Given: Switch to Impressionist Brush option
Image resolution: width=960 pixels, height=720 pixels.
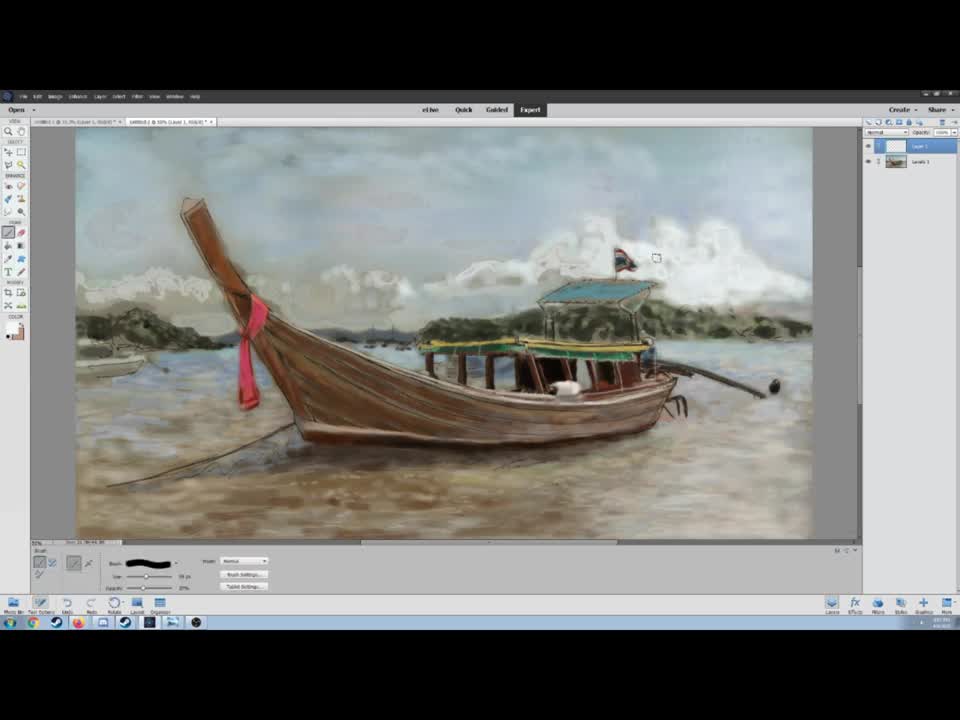Looking at the screenshot, I should point(53,563).
